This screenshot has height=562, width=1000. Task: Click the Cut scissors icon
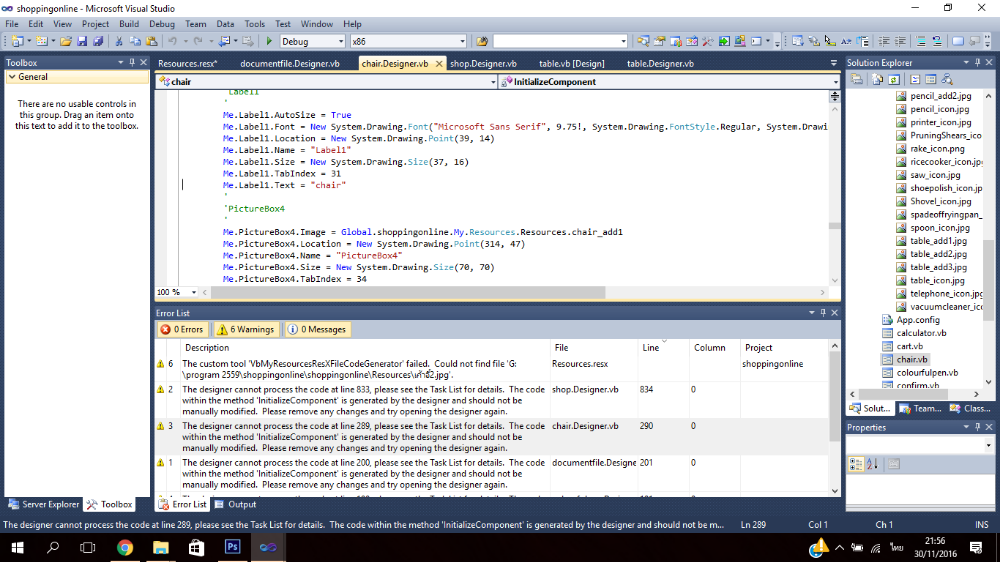point(119,41)
